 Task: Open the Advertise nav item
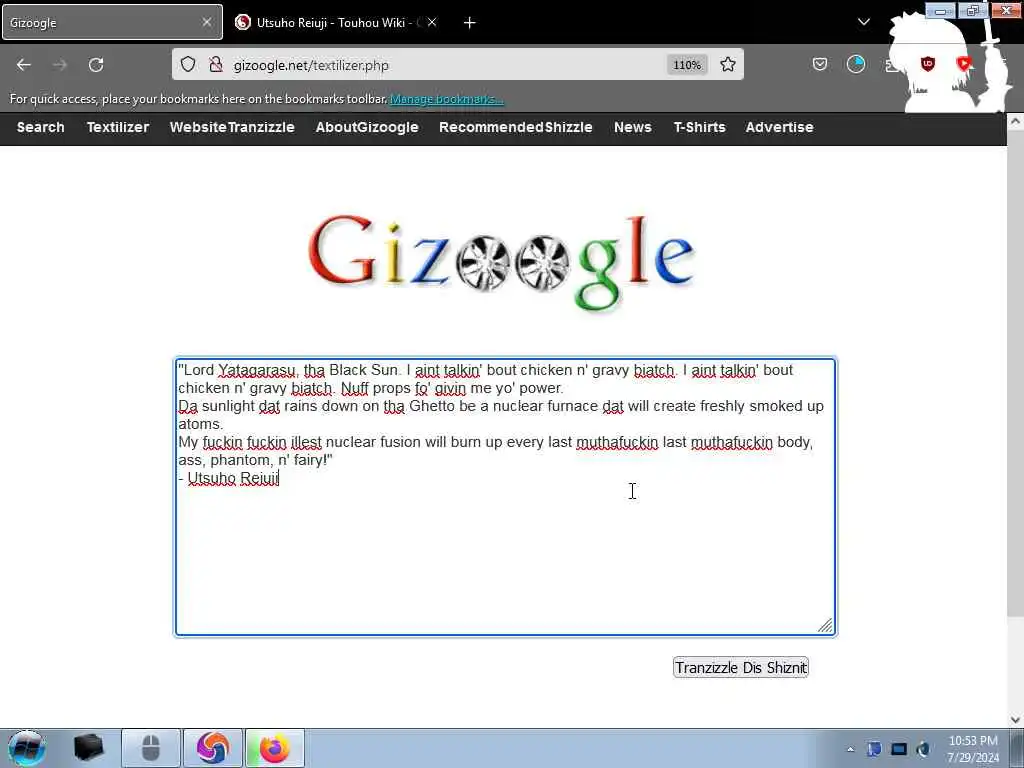tap(779, 127)
